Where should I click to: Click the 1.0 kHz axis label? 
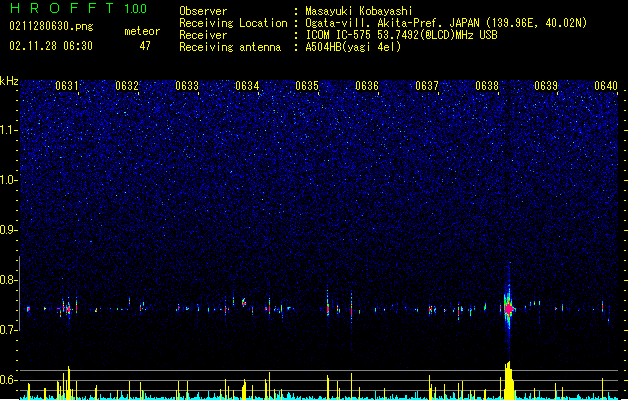8,180
